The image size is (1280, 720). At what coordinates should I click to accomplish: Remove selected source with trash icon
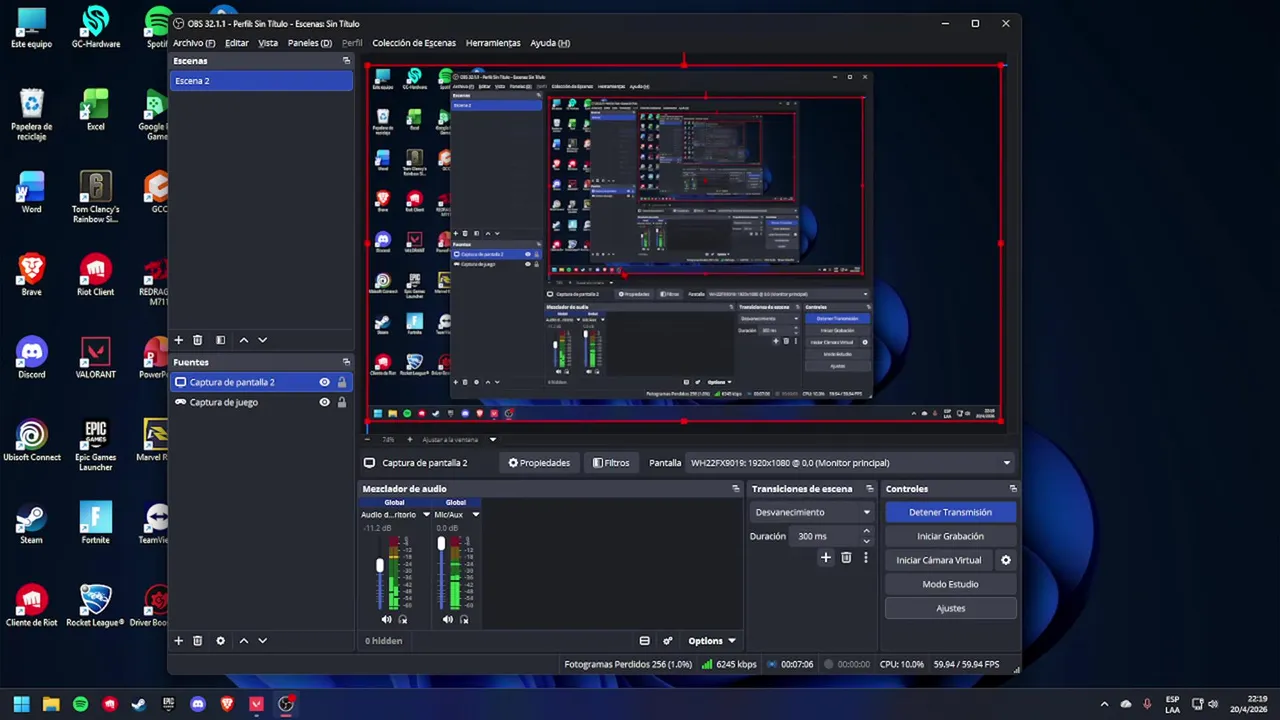[x=197, y=641]
